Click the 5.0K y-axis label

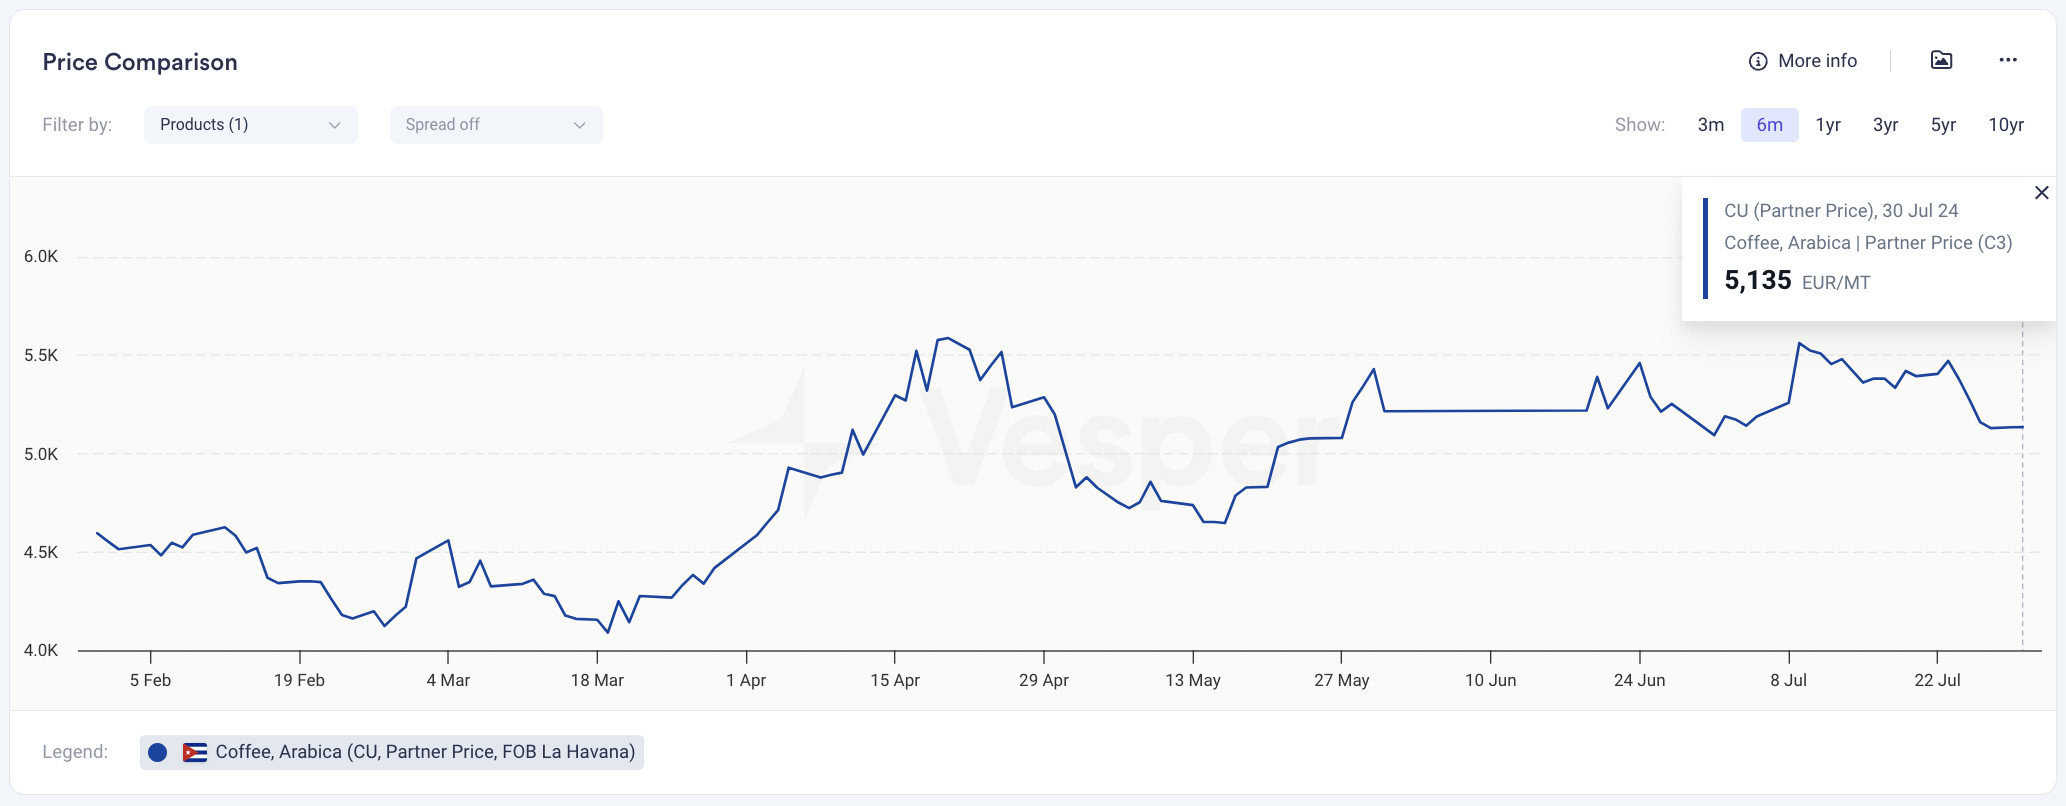pos(41,454)
